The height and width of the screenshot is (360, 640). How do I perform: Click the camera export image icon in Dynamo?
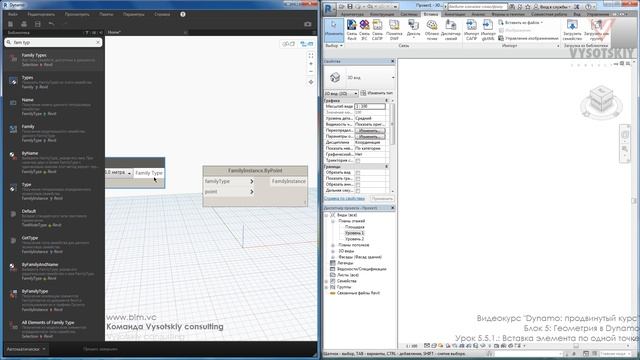point(308,24)
